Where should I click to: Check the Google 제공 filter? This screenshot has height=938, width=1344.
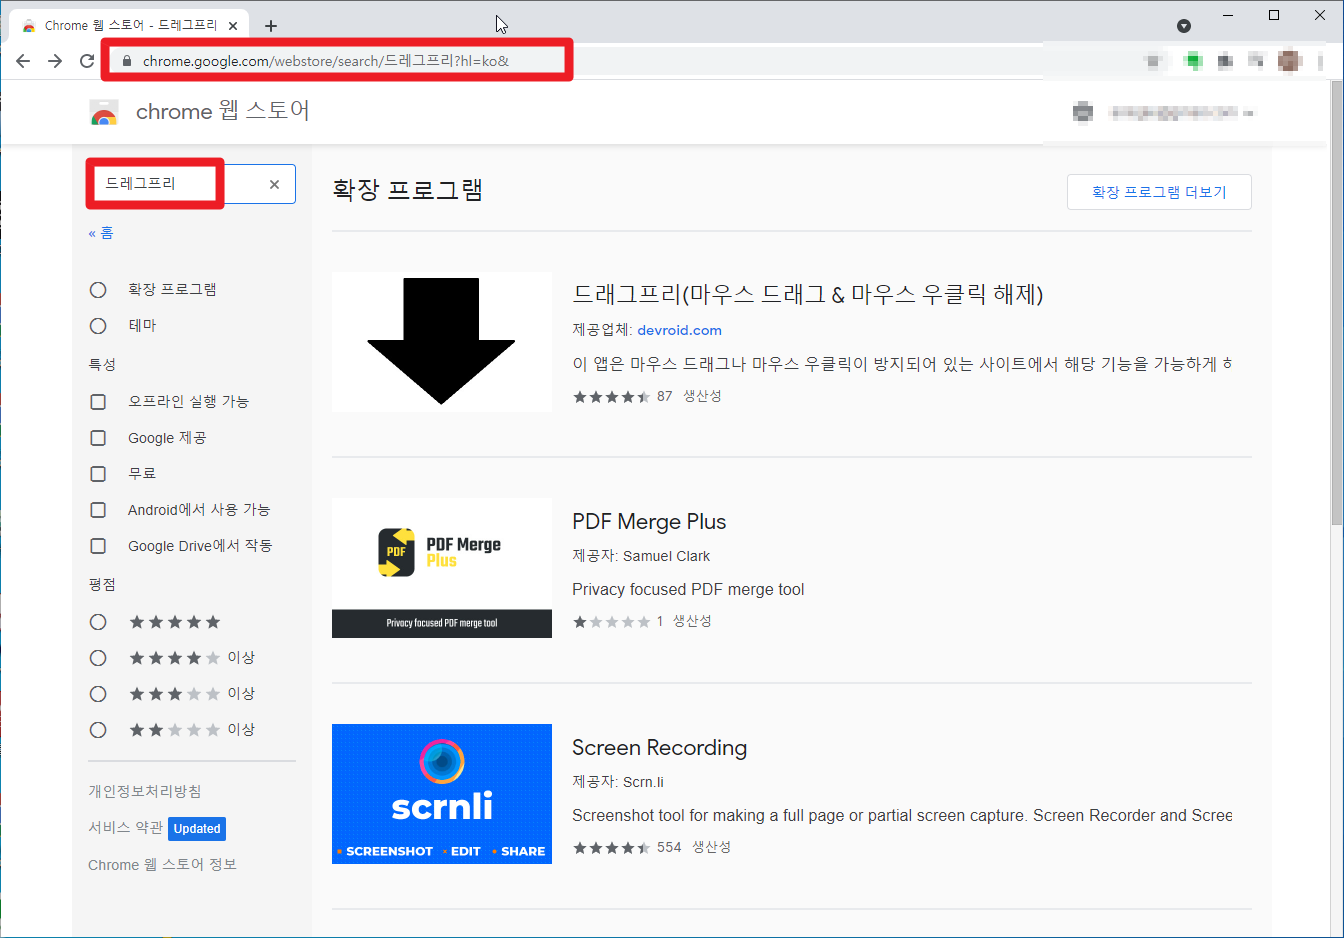(98, 438)
